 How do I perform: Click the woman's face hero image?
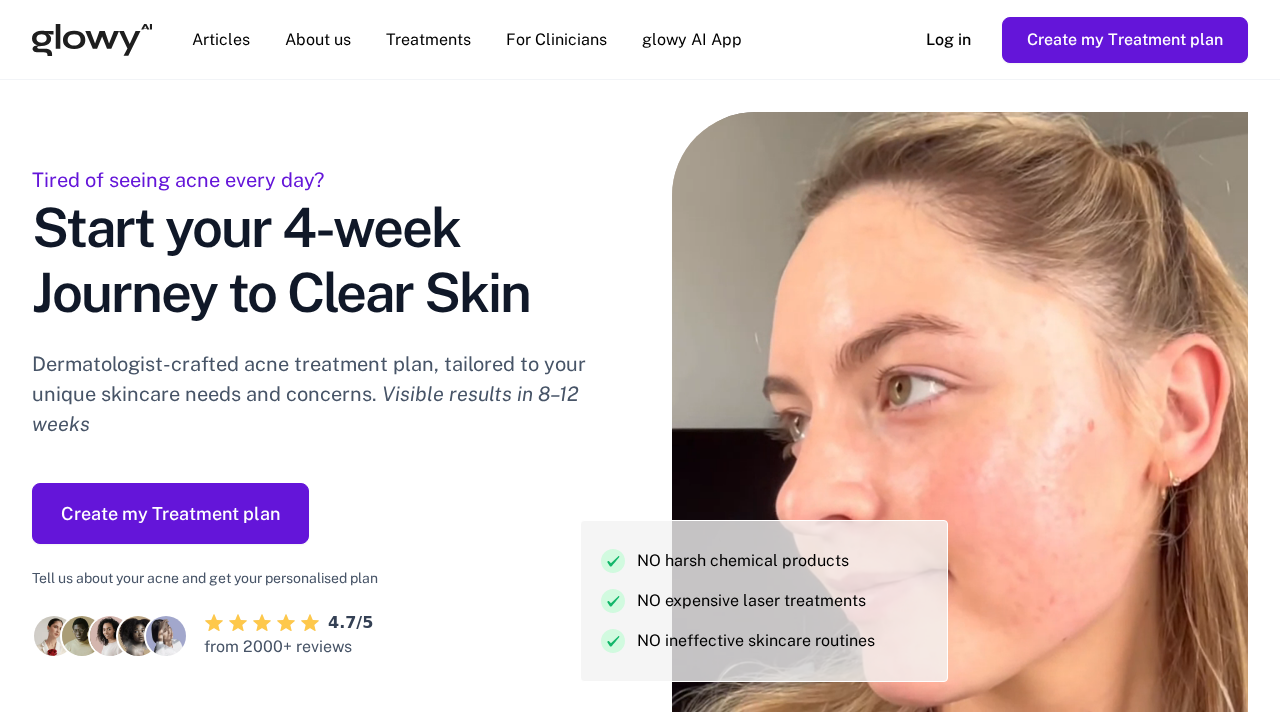[x=960, y=412]
